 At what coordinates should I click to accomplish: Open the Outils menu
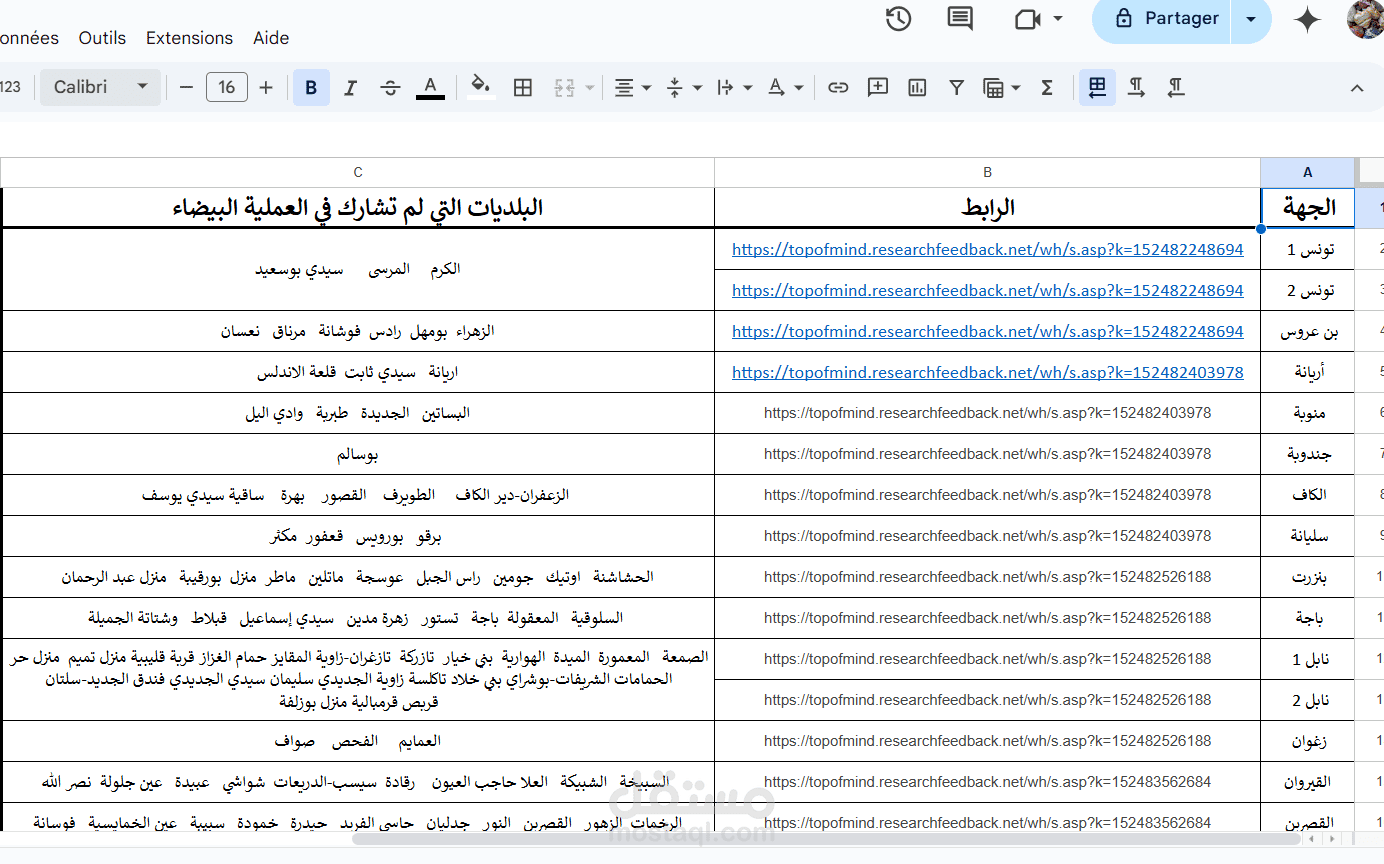[102, 38]
